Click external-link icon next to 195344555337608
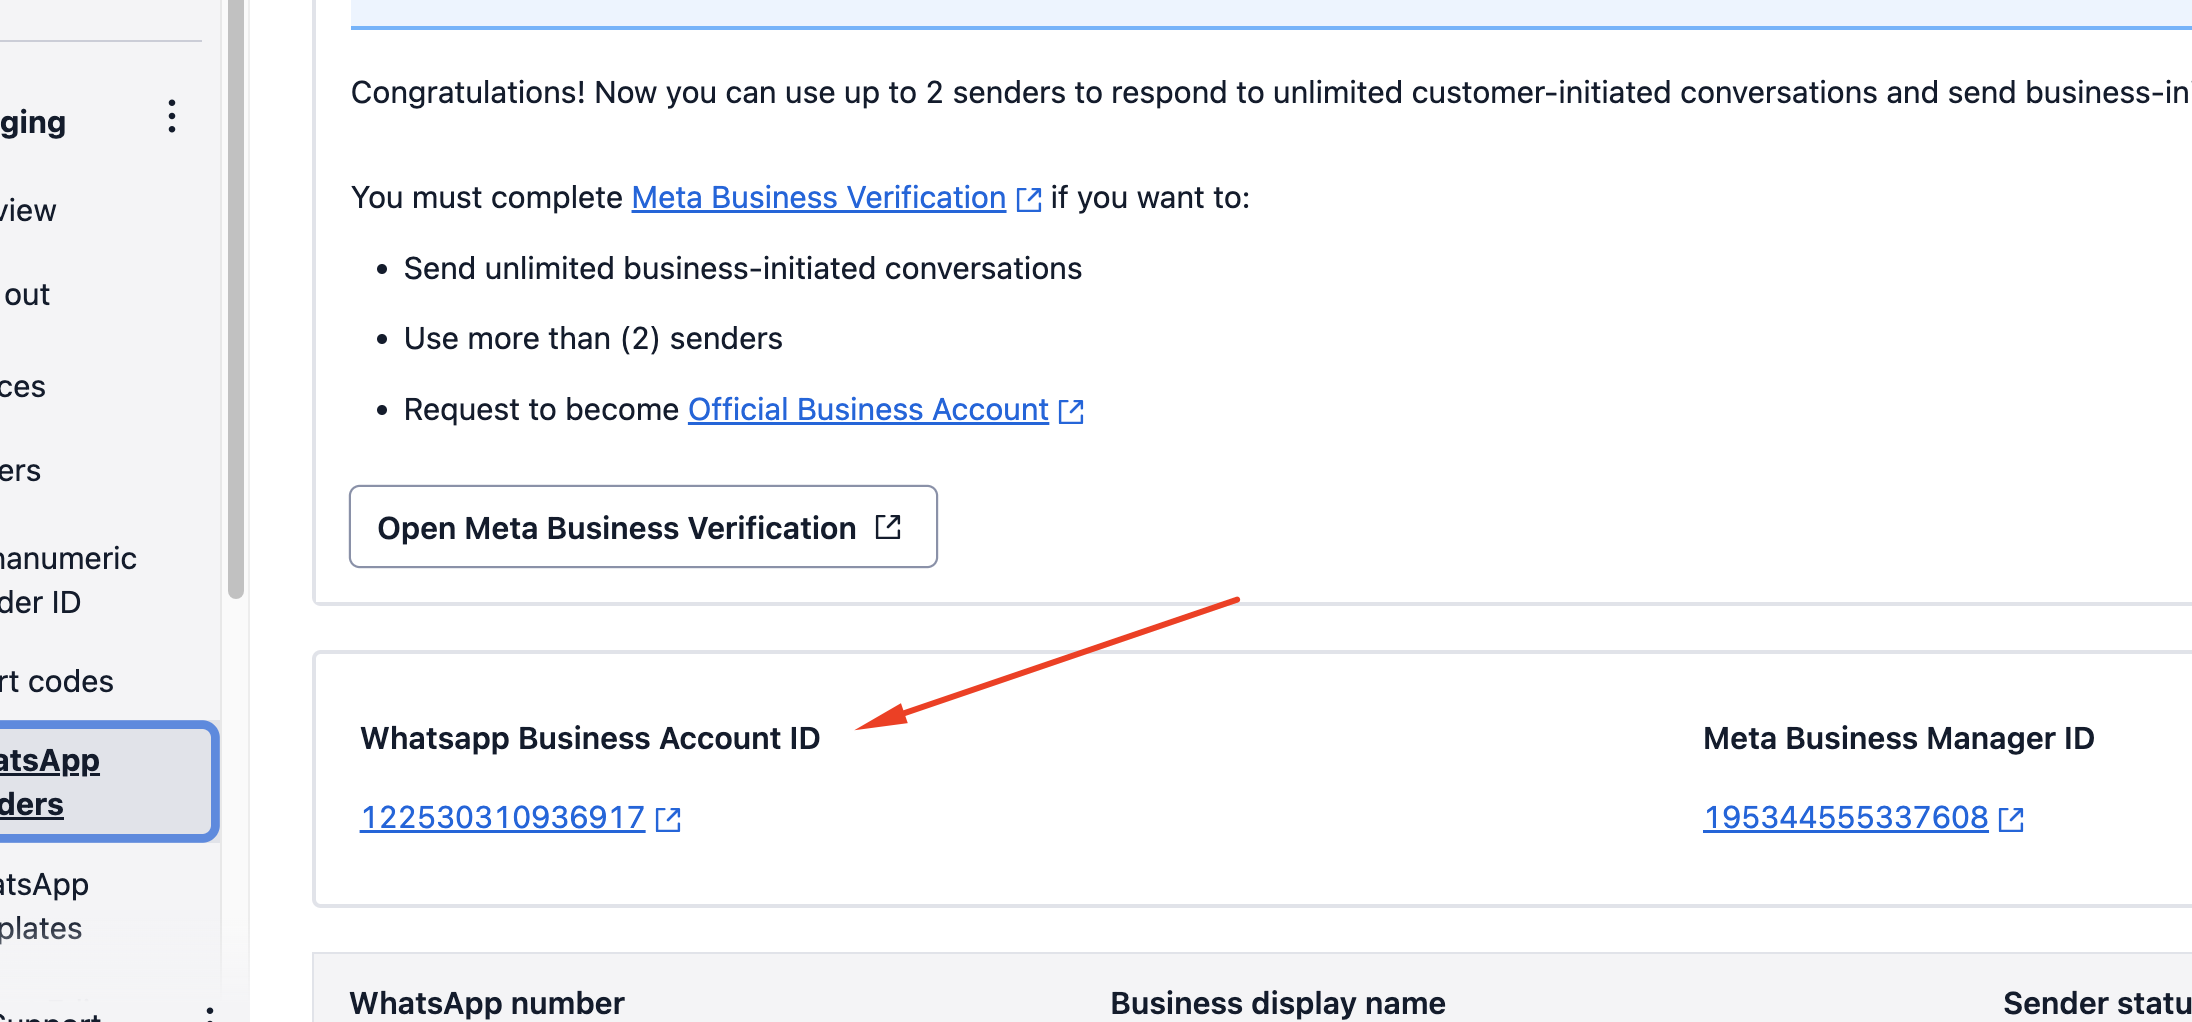Screen dimensions: 2192x1022 pos(2011,819)
